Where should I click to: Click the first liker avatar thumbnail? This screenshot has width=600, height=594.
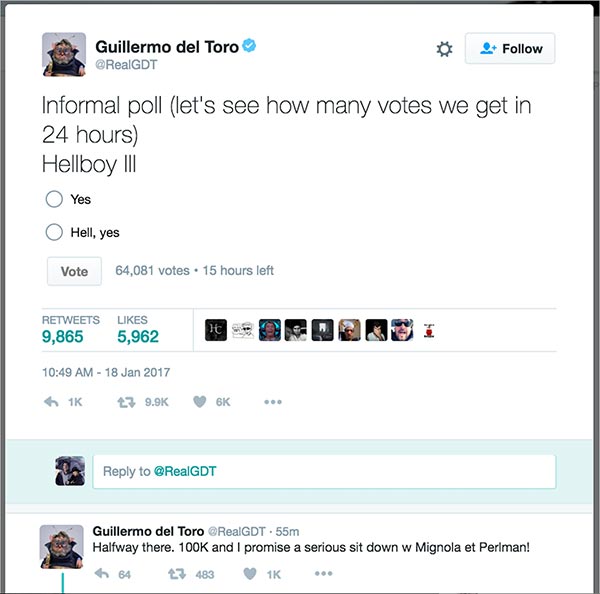[x=216, y=330]
